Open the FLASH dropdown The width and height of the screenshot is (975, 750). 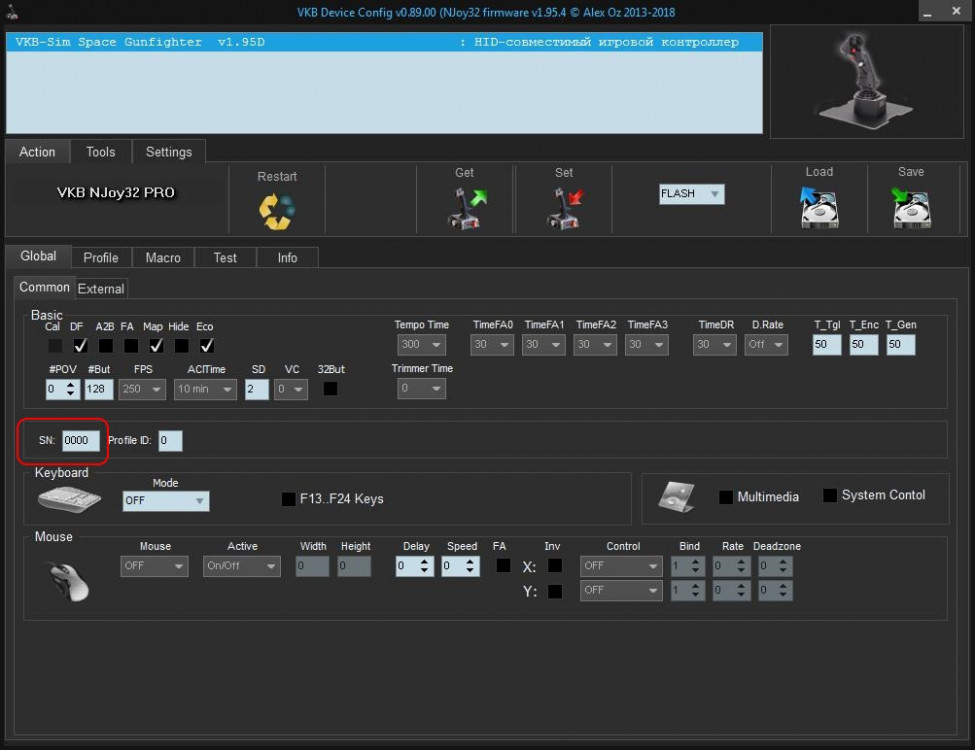pyautogui.click(x=691, y=194)
